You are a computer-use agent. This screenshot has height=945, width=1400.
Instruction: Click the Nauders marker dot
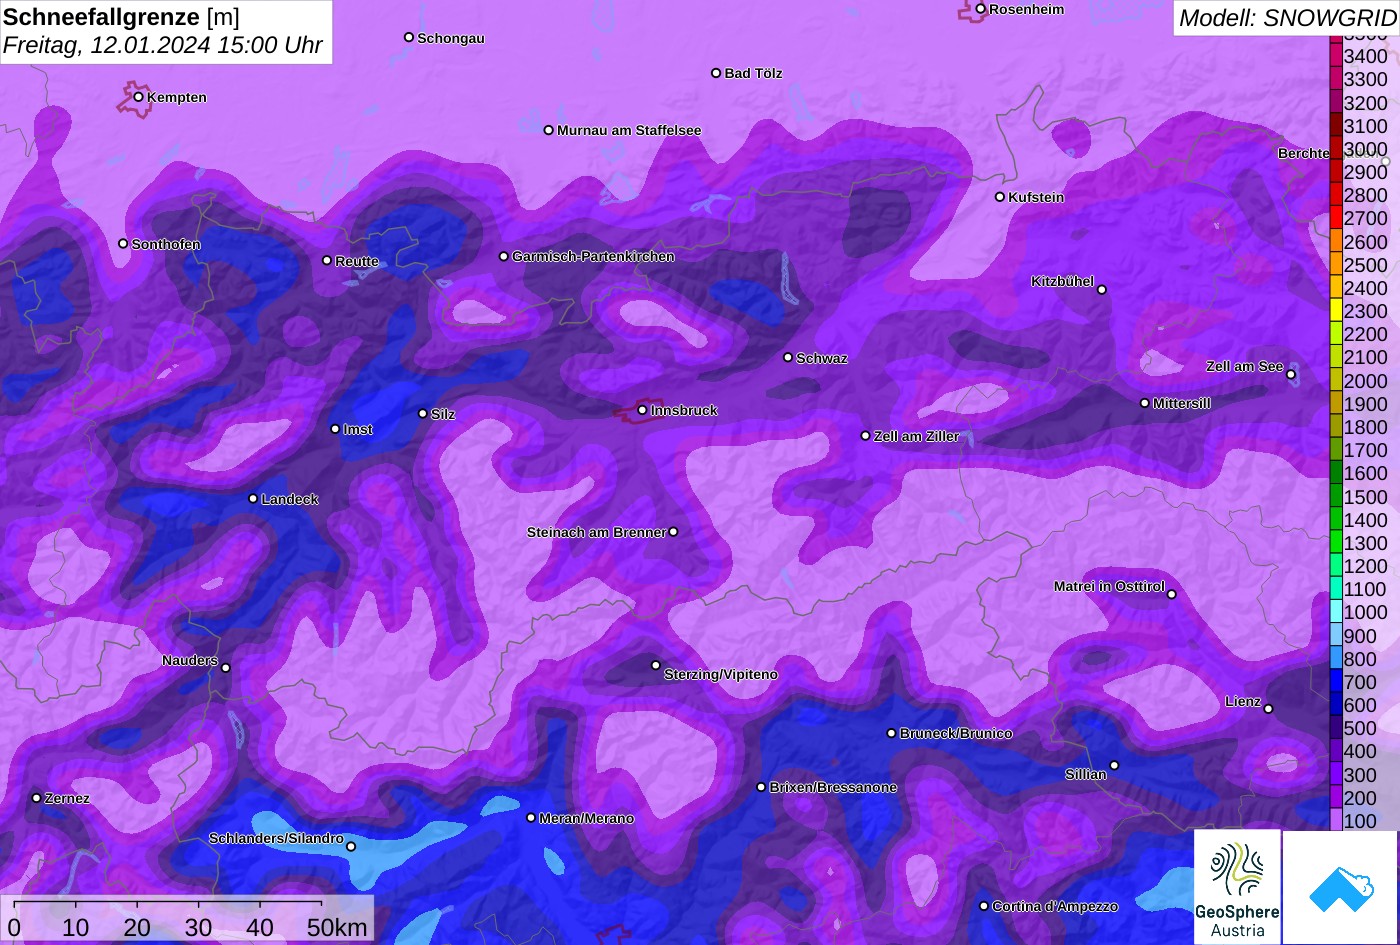[226, 668]
